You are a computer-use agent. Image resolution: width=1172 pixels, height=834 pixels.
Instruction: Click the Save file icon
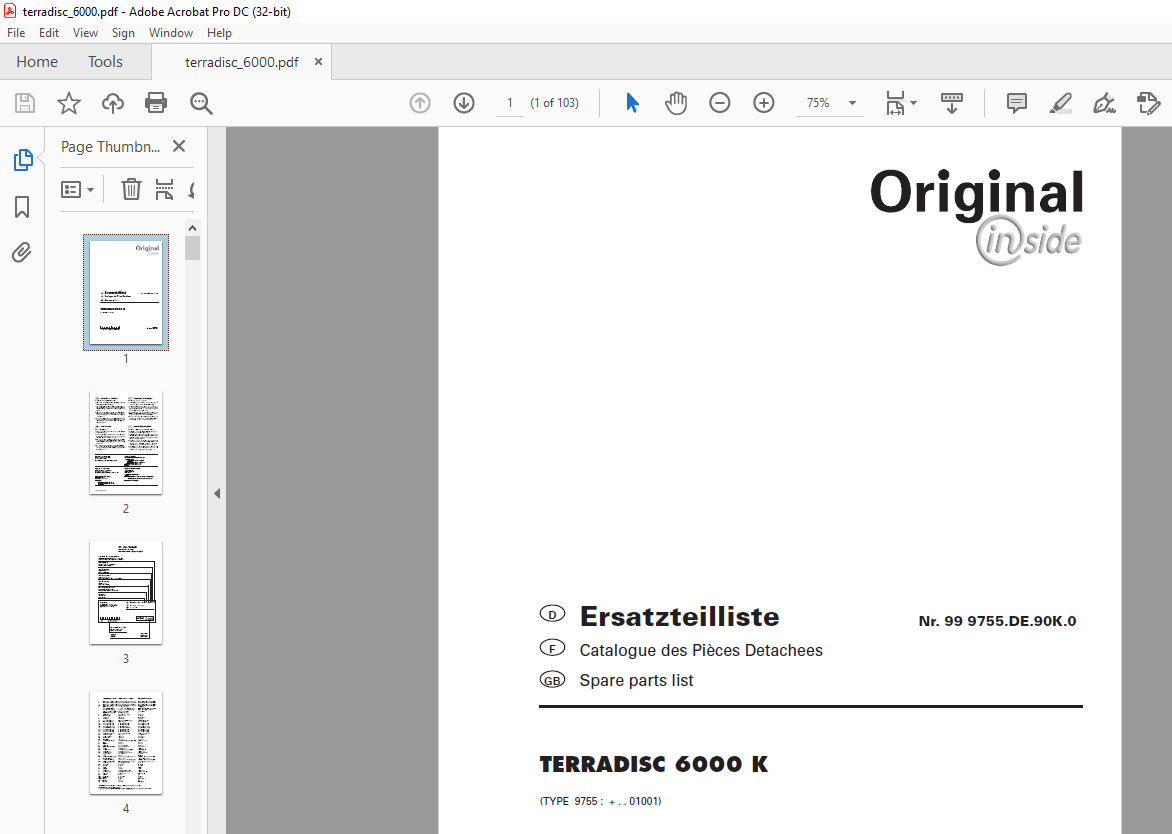[25, 103]
